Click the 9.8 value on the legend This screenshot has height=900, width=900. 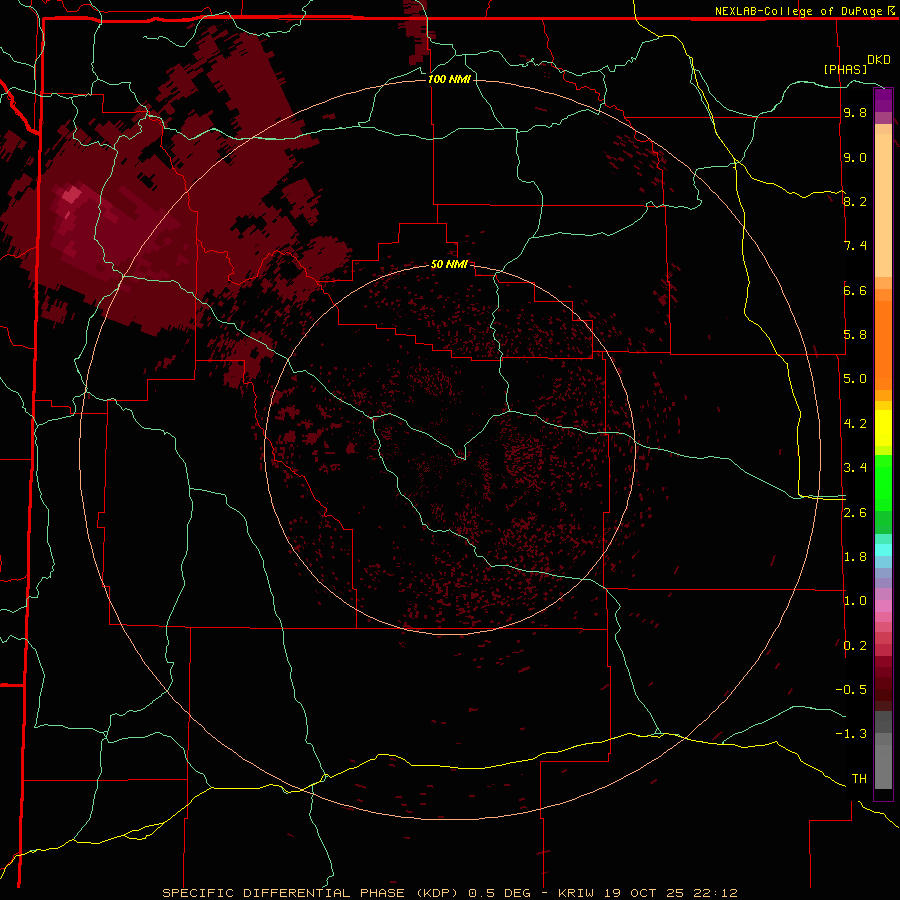click(x=855, y=112)
